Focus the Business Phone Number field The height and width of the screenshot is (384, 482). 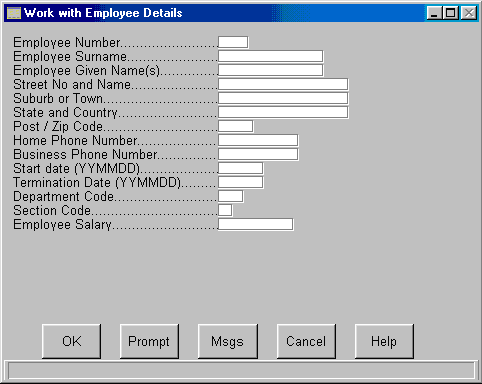point(258,154)
